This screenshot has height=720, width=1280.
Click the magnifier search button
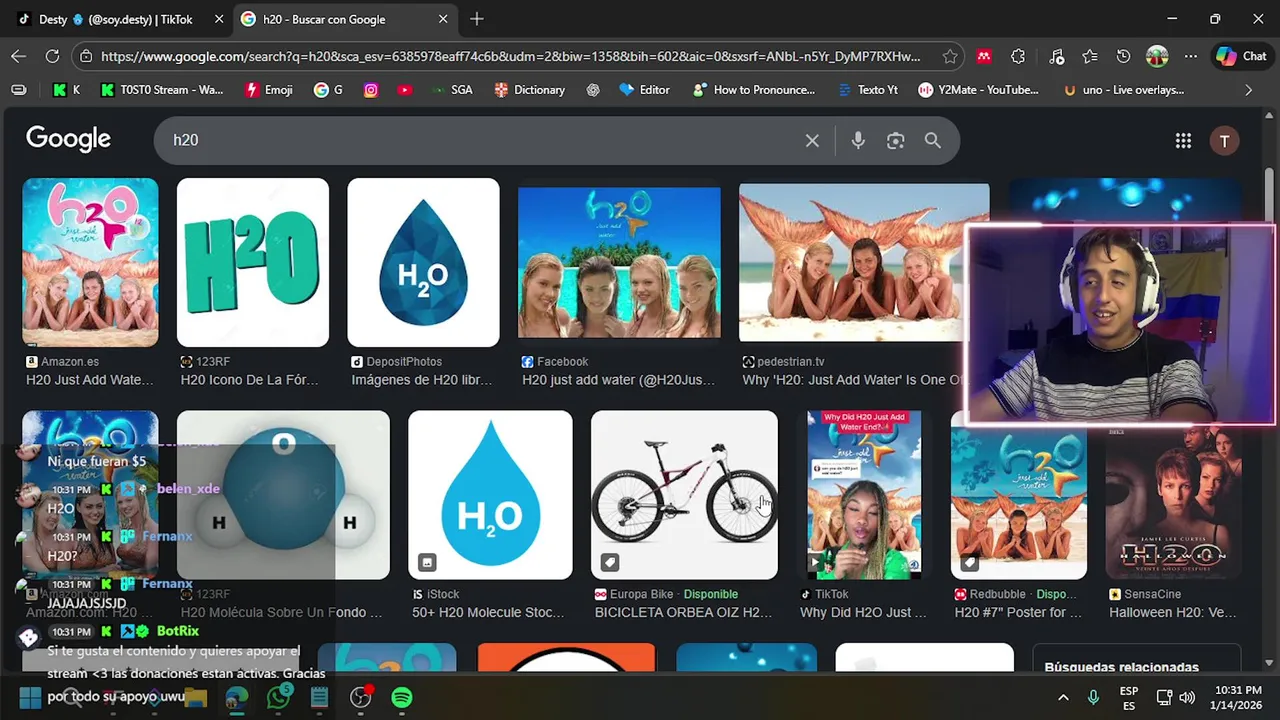click(x=933, y=141)
